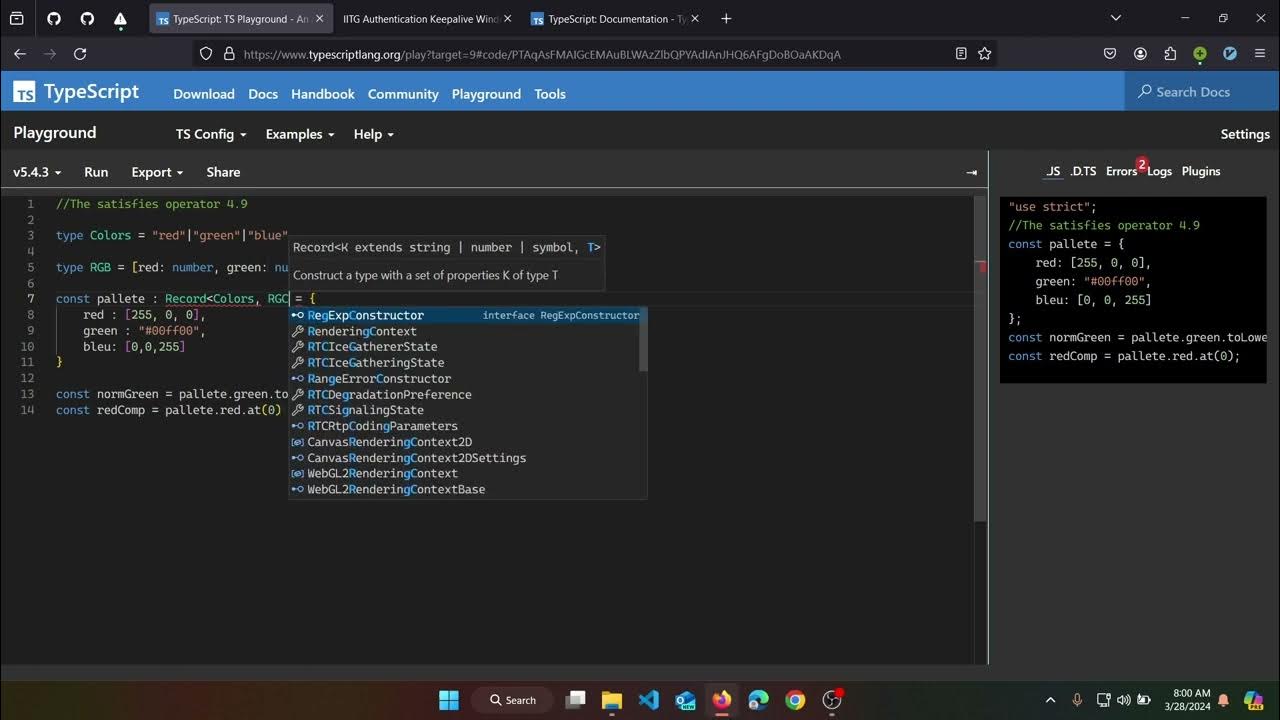
Task: Collapse the sidebar with the arrow icon
Action: click(971, 172)
